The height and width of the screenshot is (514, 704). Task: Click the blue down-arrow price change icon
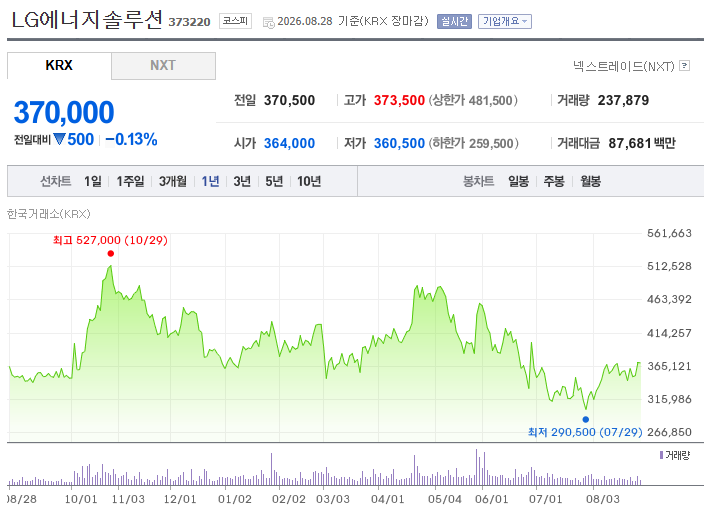click(59, 139)
